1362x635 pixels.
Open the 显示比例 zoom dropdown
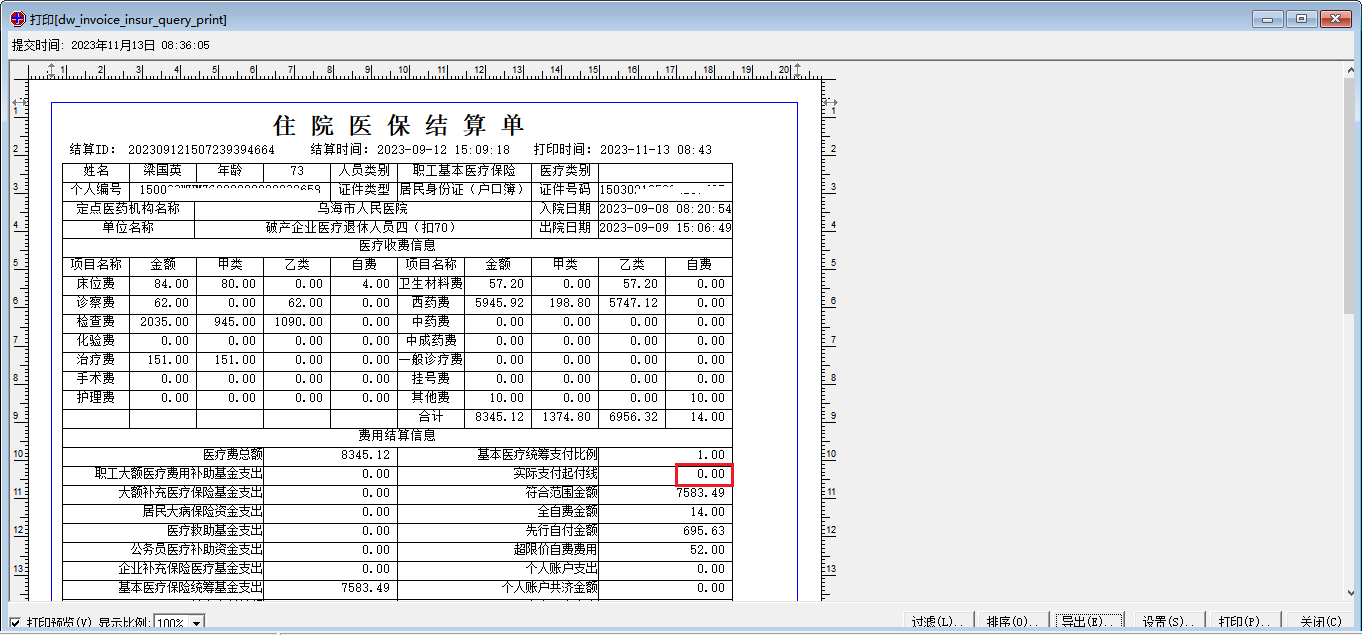[x=196, y=623]
